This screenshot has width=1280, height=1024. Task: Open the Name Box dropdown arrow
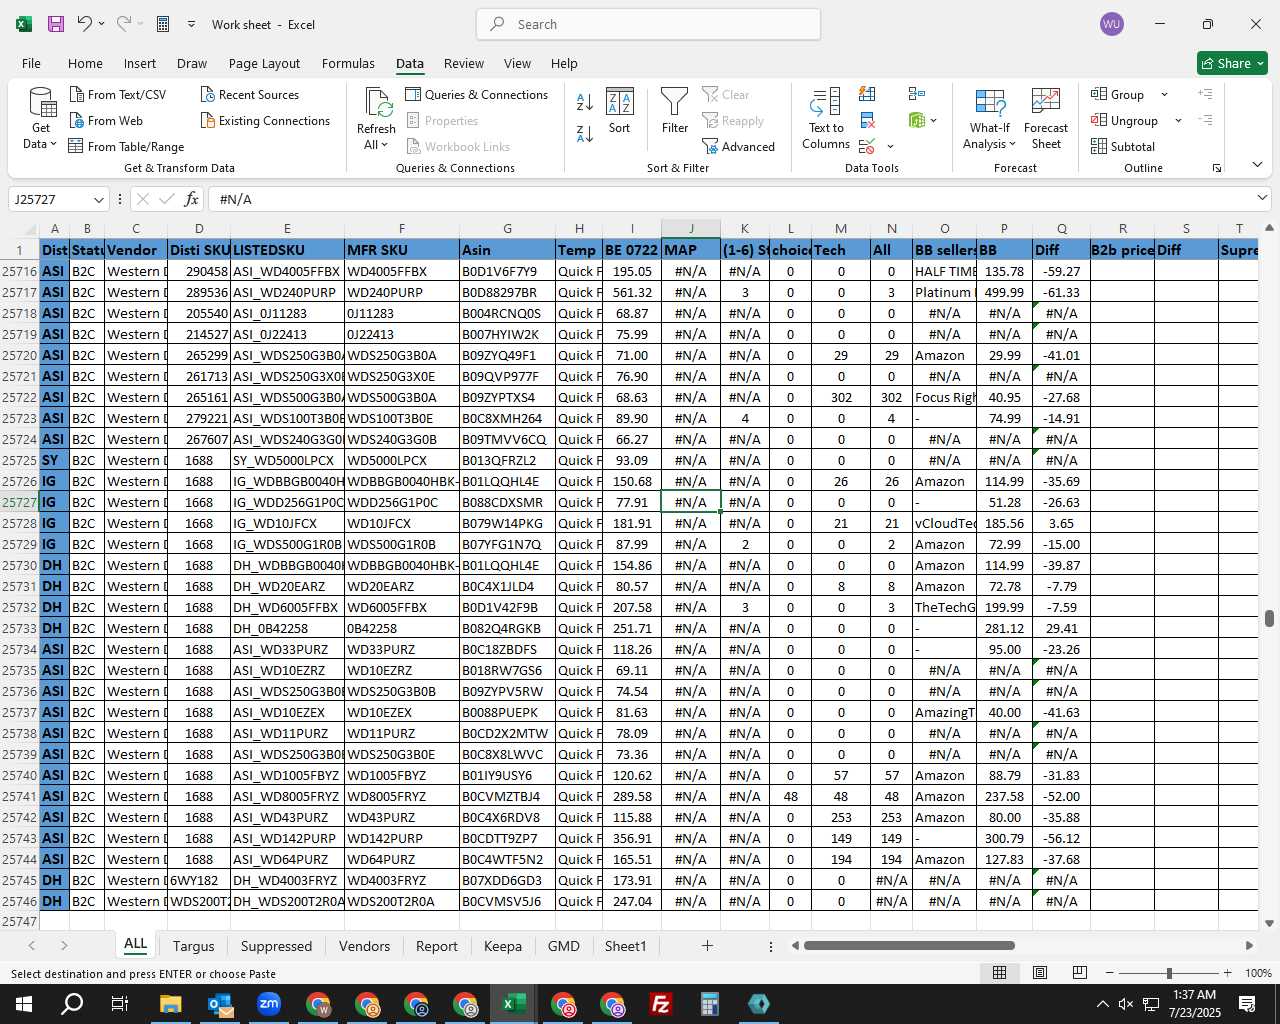(x=98, y=199)
